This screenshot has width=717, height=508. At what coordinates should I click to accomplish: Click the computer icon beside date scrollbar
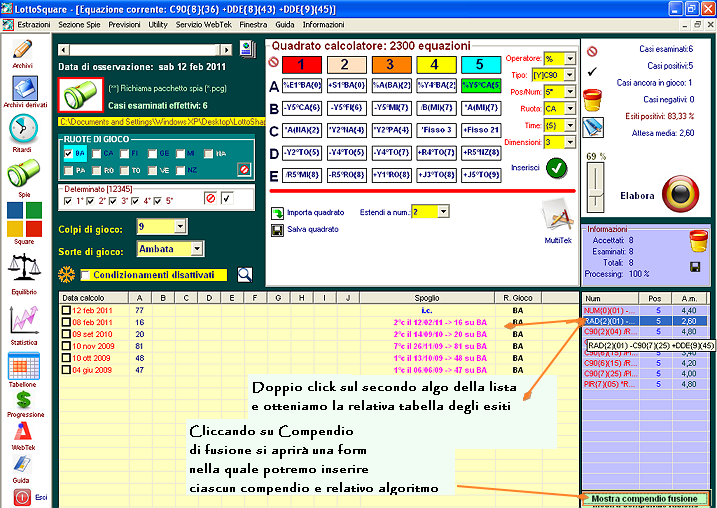(x=247, y=49)
